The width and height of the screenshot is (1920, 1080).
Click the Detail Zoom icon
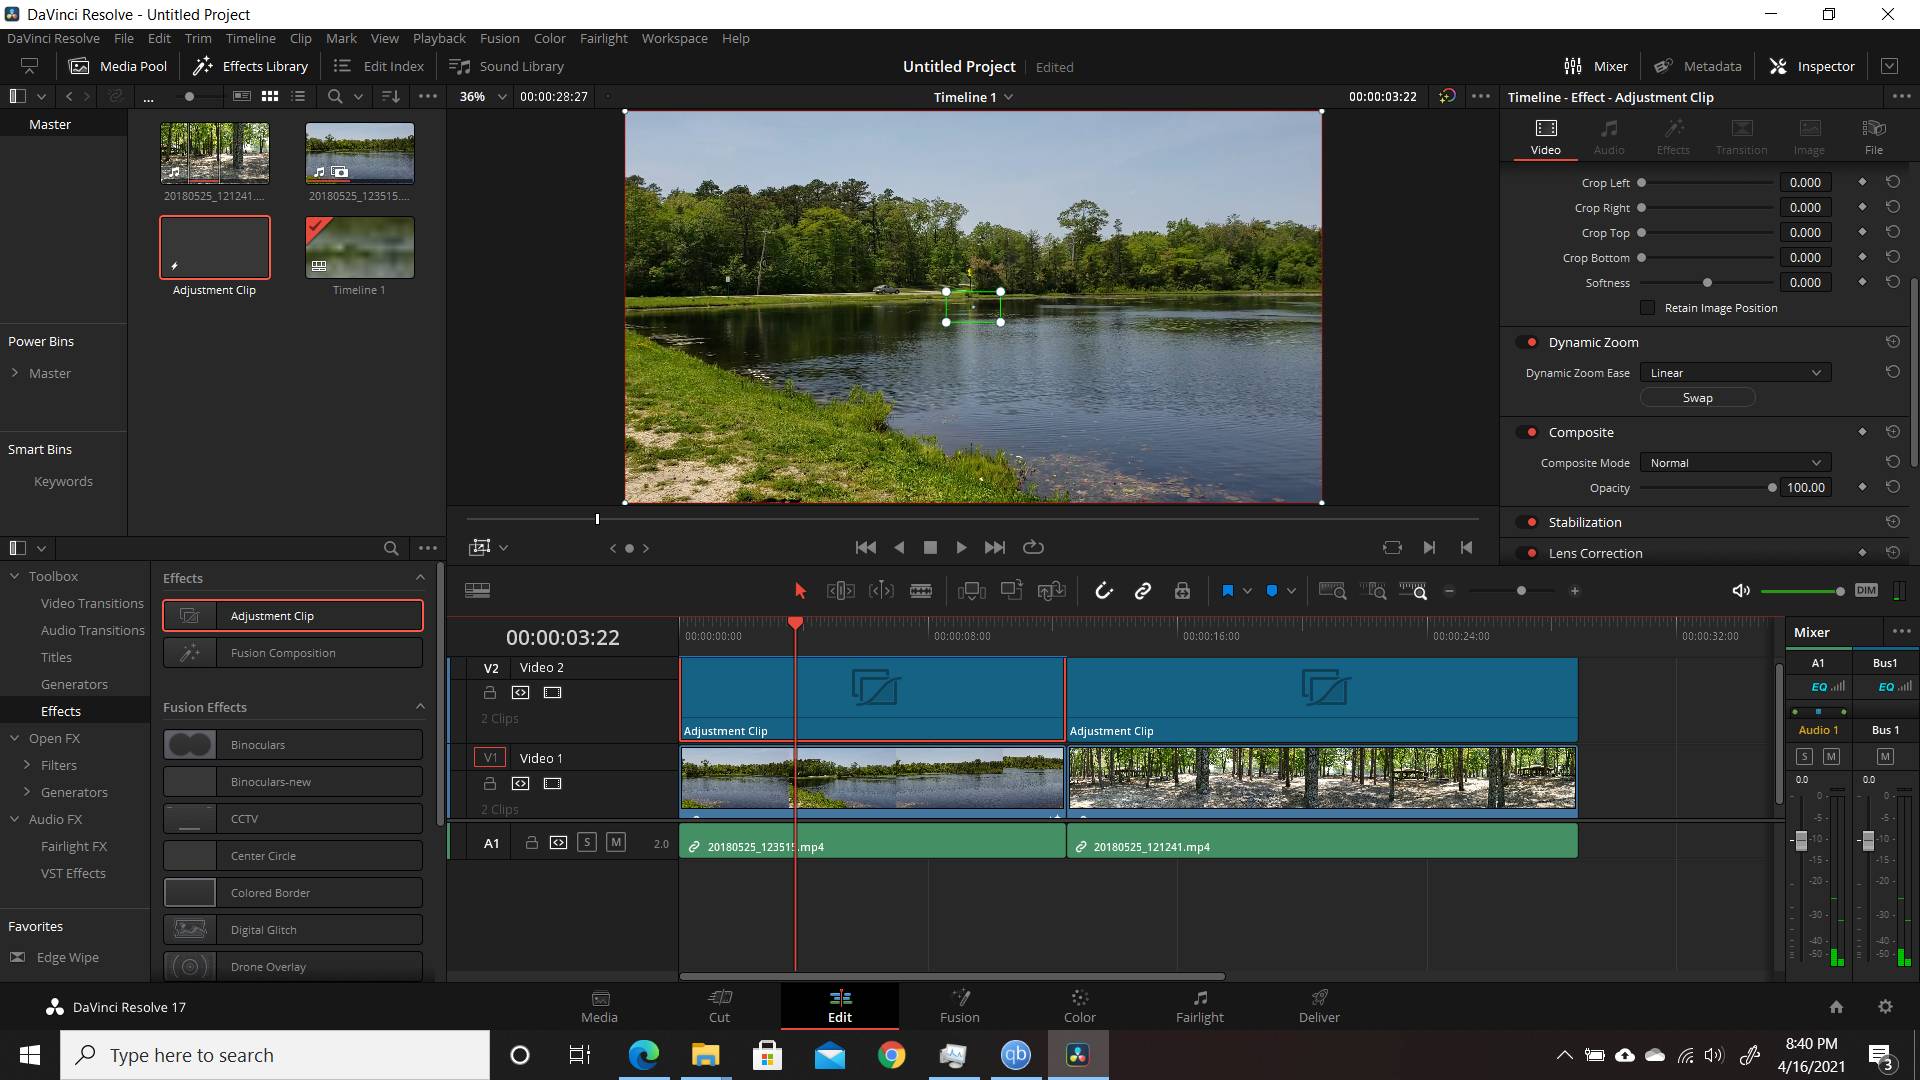pos(1376,591)
